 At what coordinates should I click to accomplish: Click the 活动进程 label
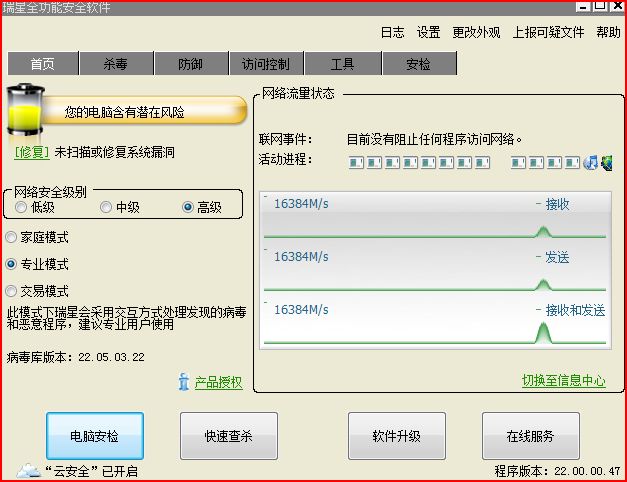point(286,159)
